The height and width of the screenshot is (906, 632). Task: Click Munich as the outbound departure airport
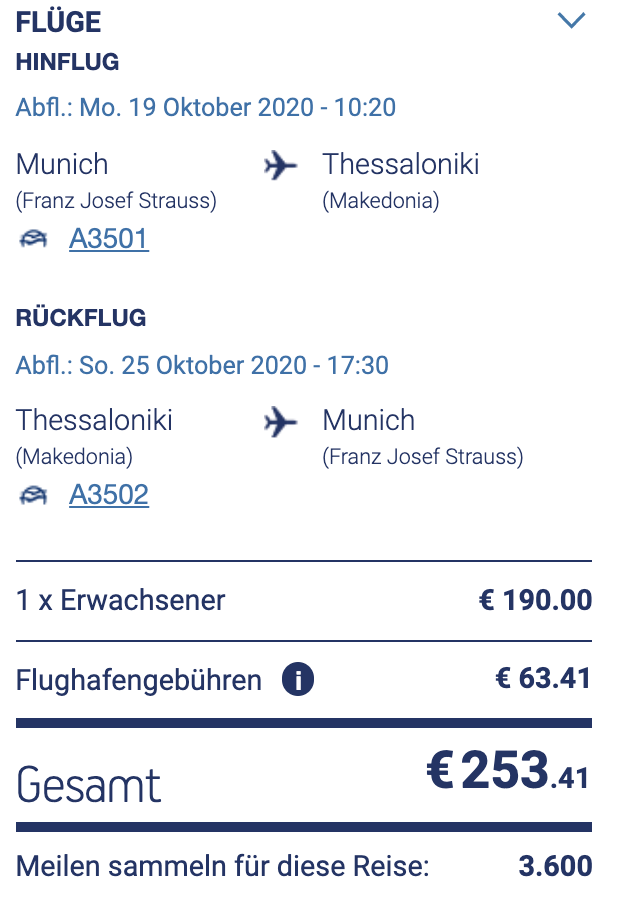[x=62, y=165]
